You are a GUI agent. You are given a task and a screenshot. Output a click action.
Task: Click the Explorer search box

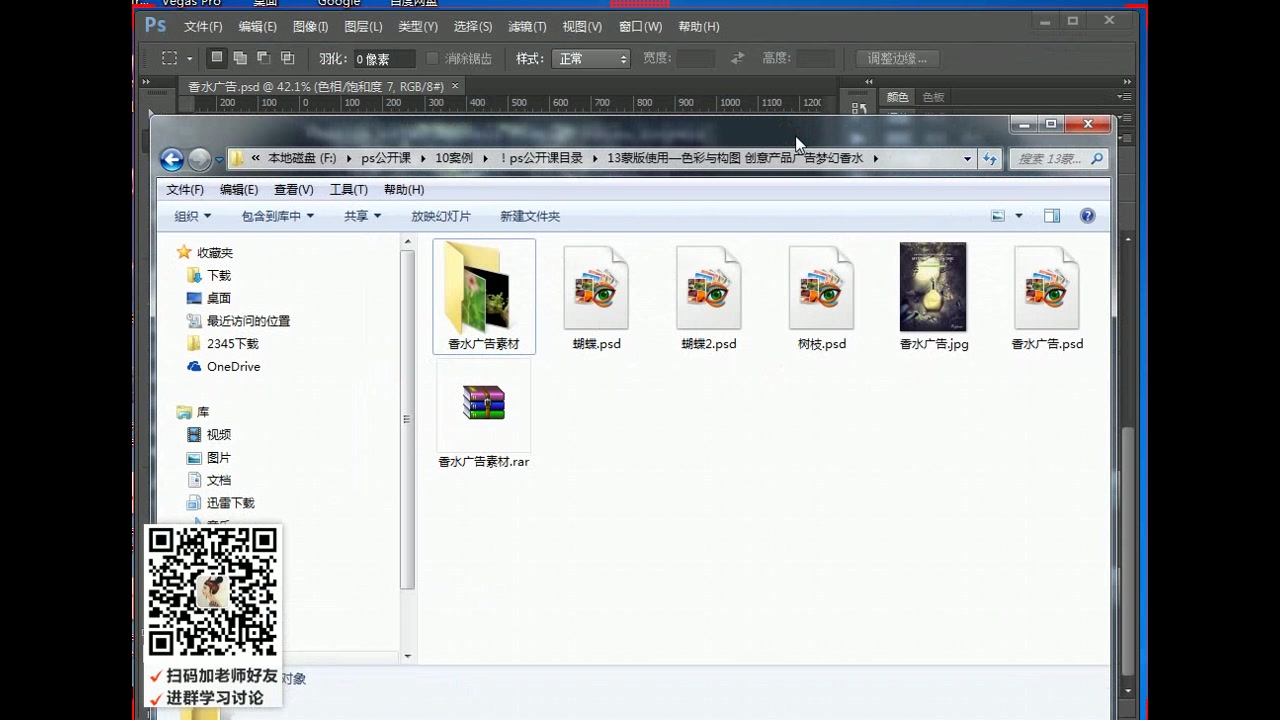[x=1060, y=159]
